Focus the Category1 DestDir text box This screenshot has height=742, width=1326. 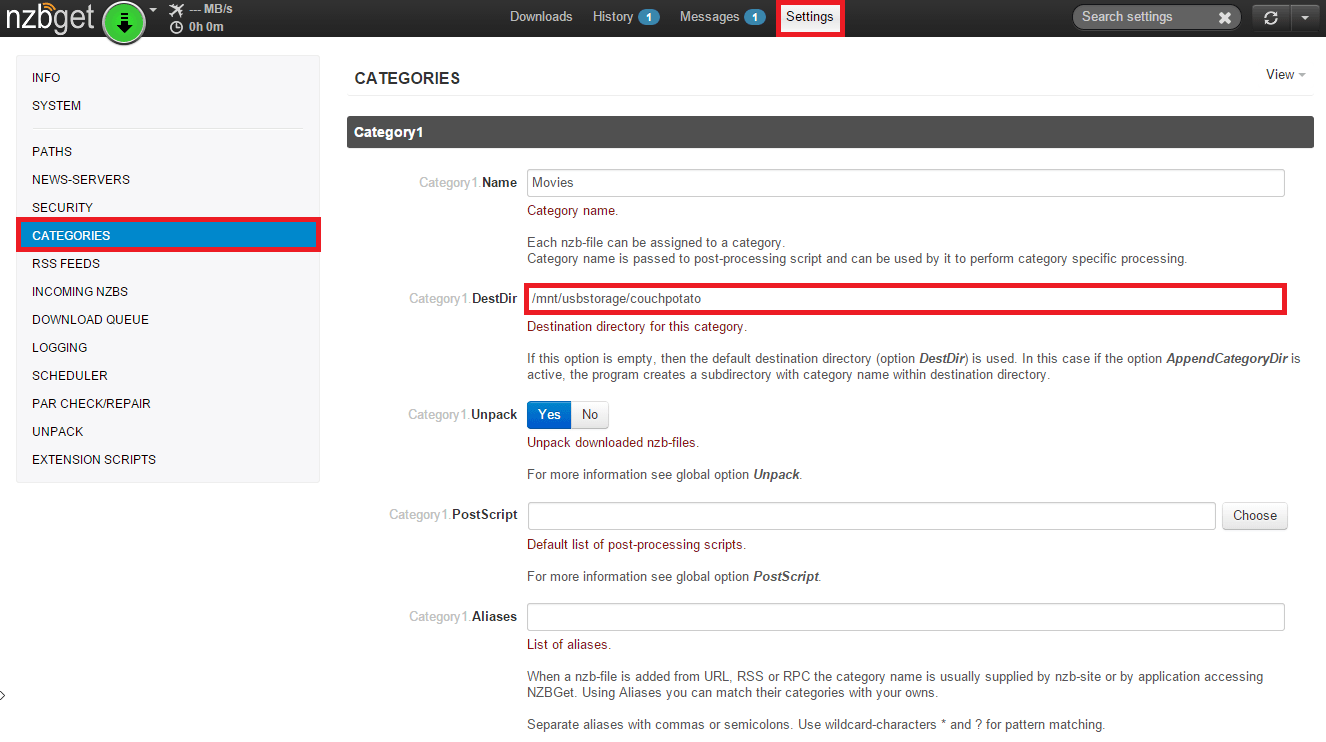click(905, 299)
